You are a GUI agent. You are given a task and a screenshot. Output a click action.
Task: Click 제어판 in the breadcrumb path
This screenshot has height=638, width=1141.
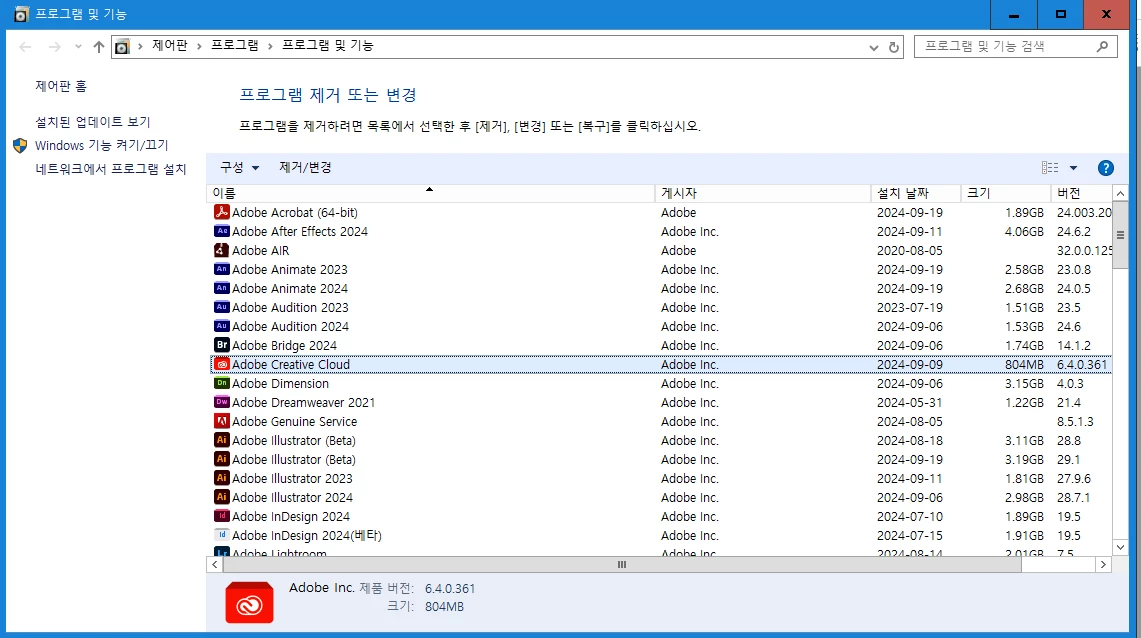(170, 45)
